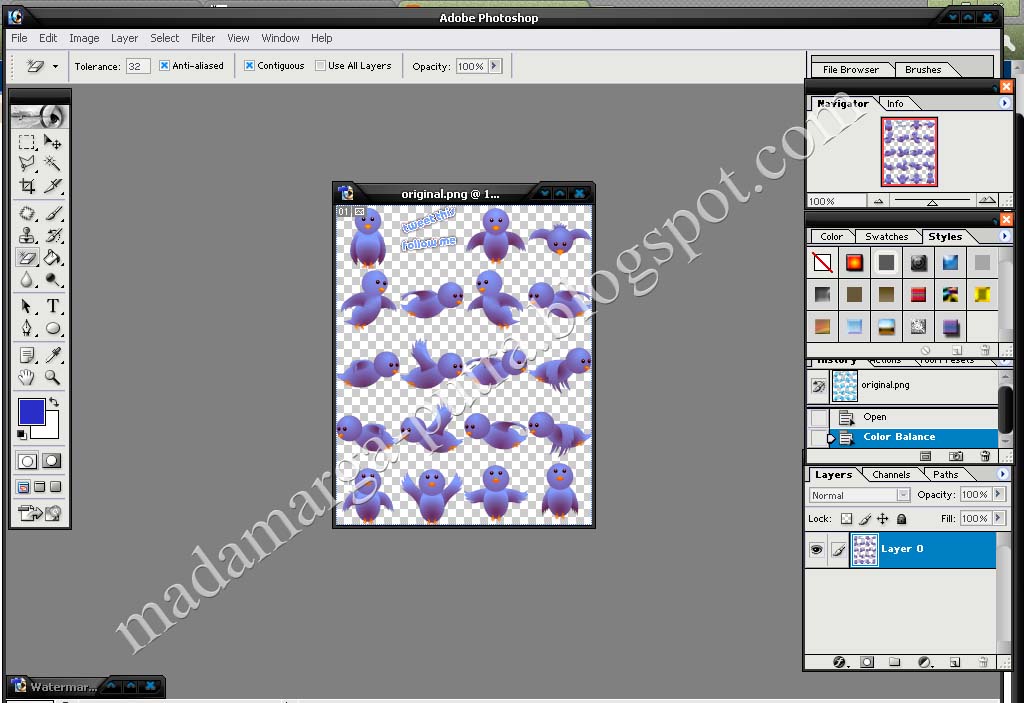Select the Dodge tool
The image size is (1024, 703).
pos(52,280)
